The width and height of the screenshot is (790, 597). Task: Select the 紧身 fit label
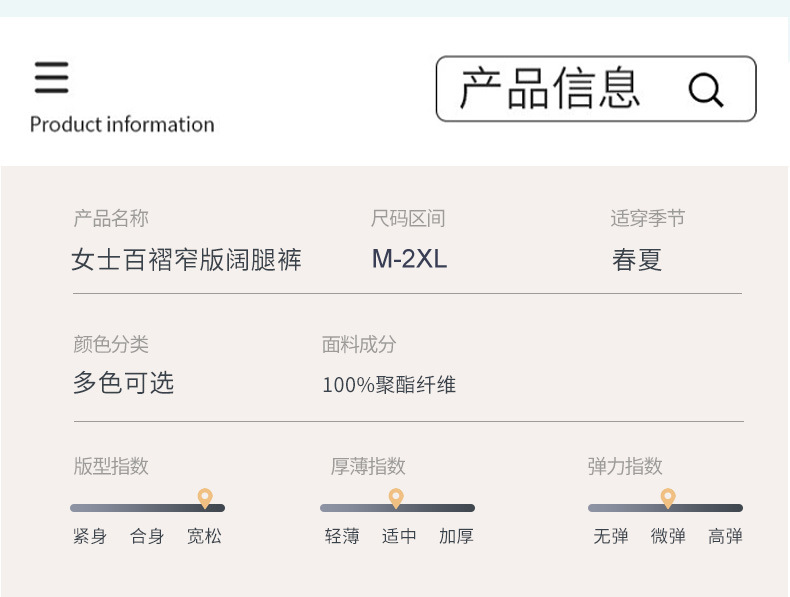tap(90, 536)
